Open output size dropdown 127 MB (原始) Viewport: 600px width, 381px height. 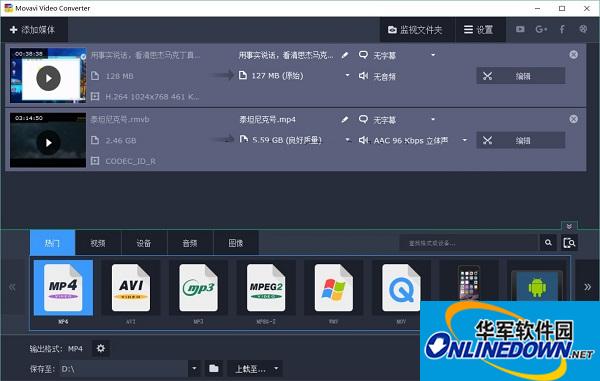(347, 75)
